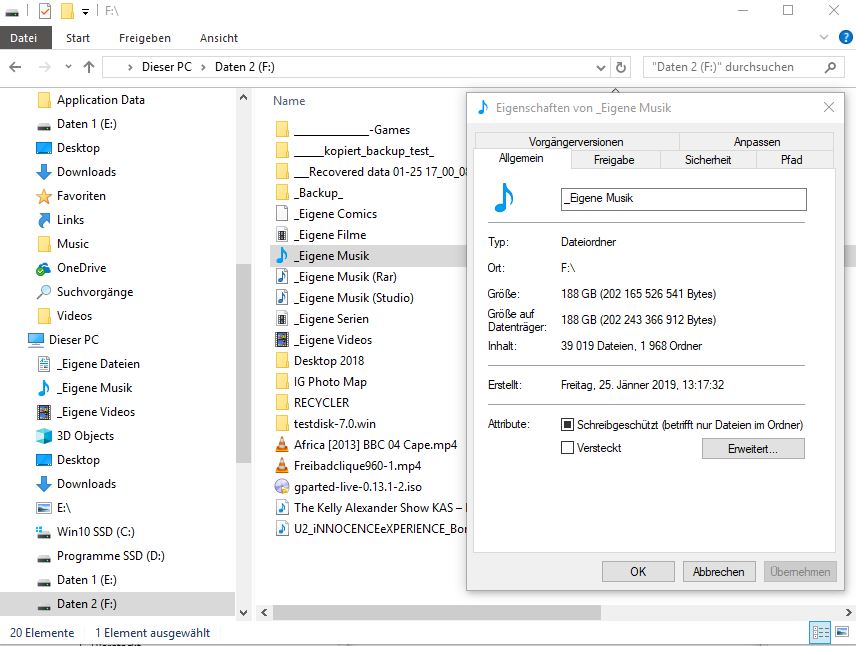Enable the Versteckt checkbox
This screenshot has height=646, width=856.
point(567,448)
